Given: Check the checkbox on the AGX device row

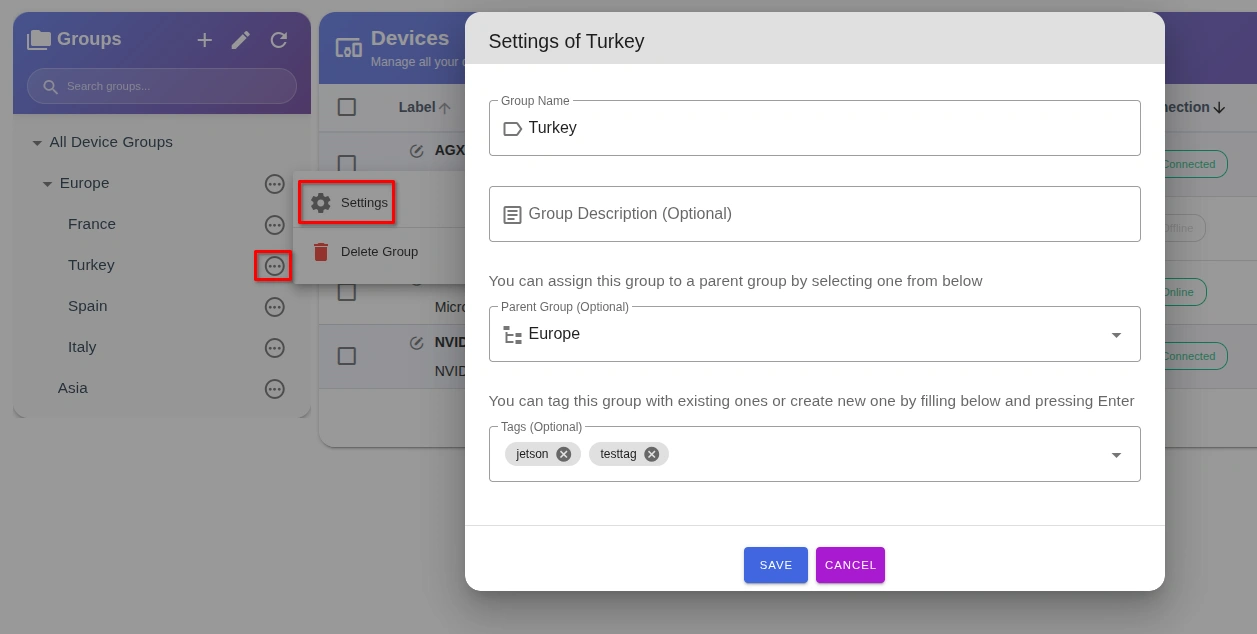Looking at the screenshot, I should pos(346,164).
